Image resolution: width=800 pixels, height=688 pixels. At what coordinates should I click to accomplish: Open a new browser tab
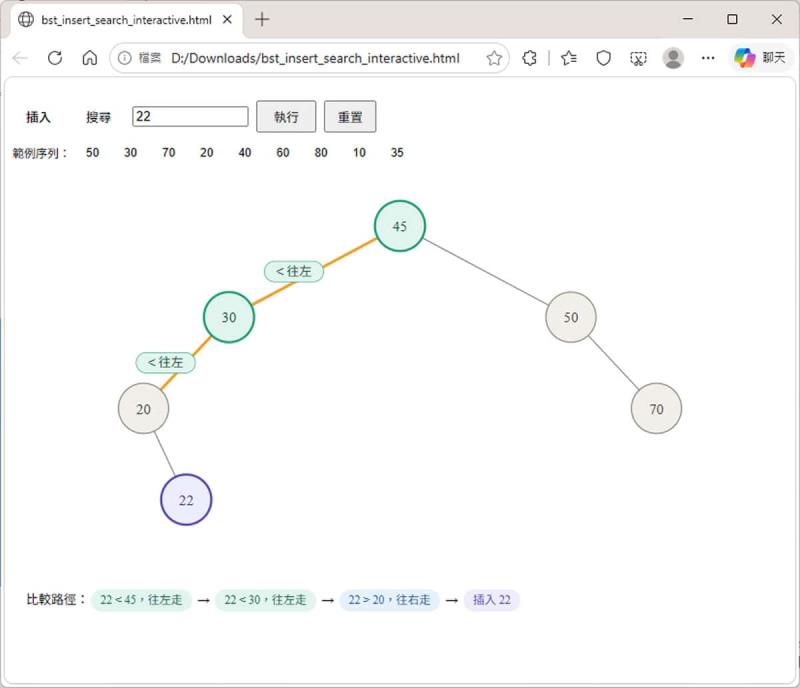(262, 20)
